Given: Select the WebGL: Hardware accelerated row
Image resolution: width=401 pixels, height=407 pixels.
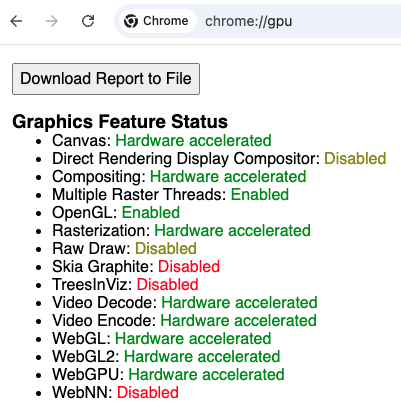Looking at the screenshot, I should [x=162, y=339].
